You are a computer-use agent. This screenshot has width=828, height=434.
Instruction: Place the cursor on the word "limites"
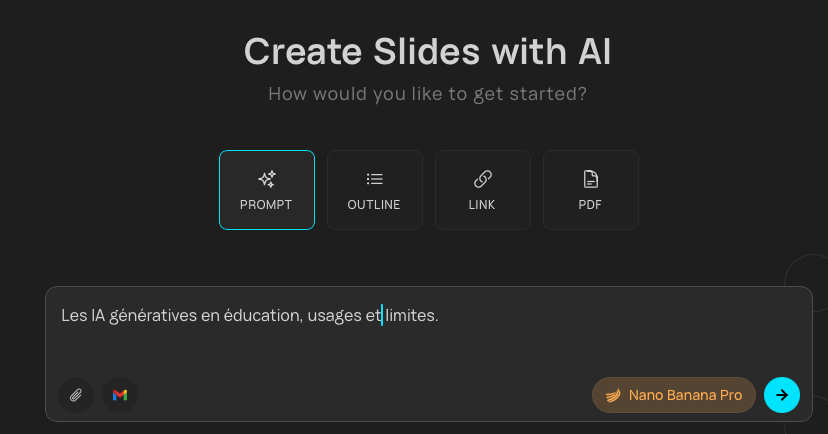point(412,316)
